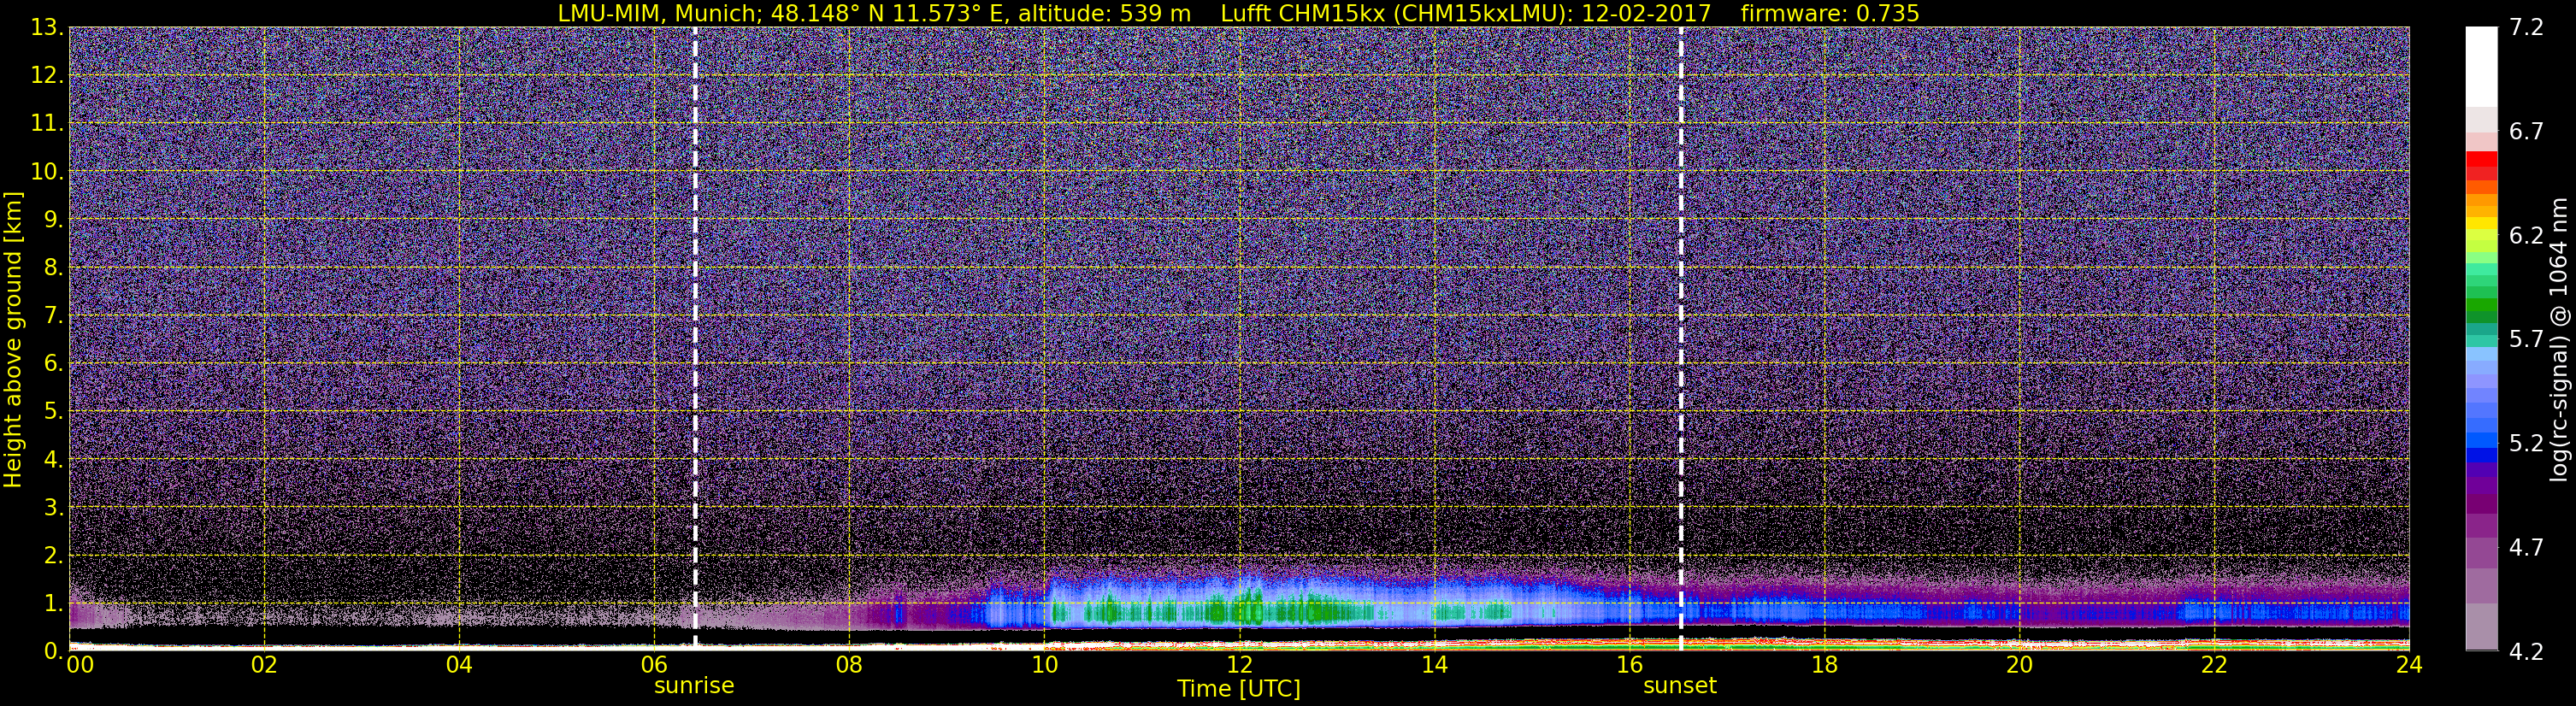The width and height of the screenshot is (2576, 706).
Task: Click the colorbar tick label "7.2"
Action: click(x=2526, y=28)
